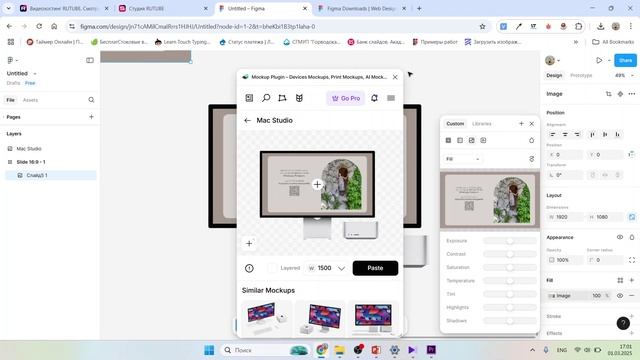
Task: Click the Windows Start button
Action: (x=209, y=350)
